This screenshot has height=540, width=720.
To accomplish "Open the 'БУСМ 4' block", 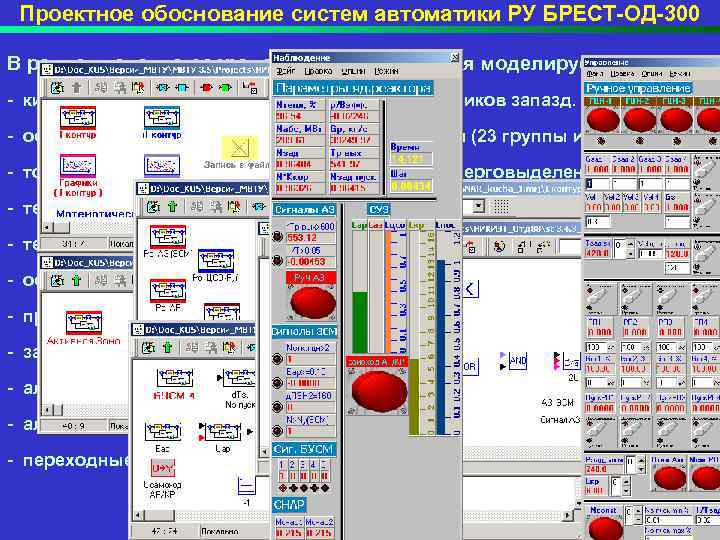I will (175, 379).
